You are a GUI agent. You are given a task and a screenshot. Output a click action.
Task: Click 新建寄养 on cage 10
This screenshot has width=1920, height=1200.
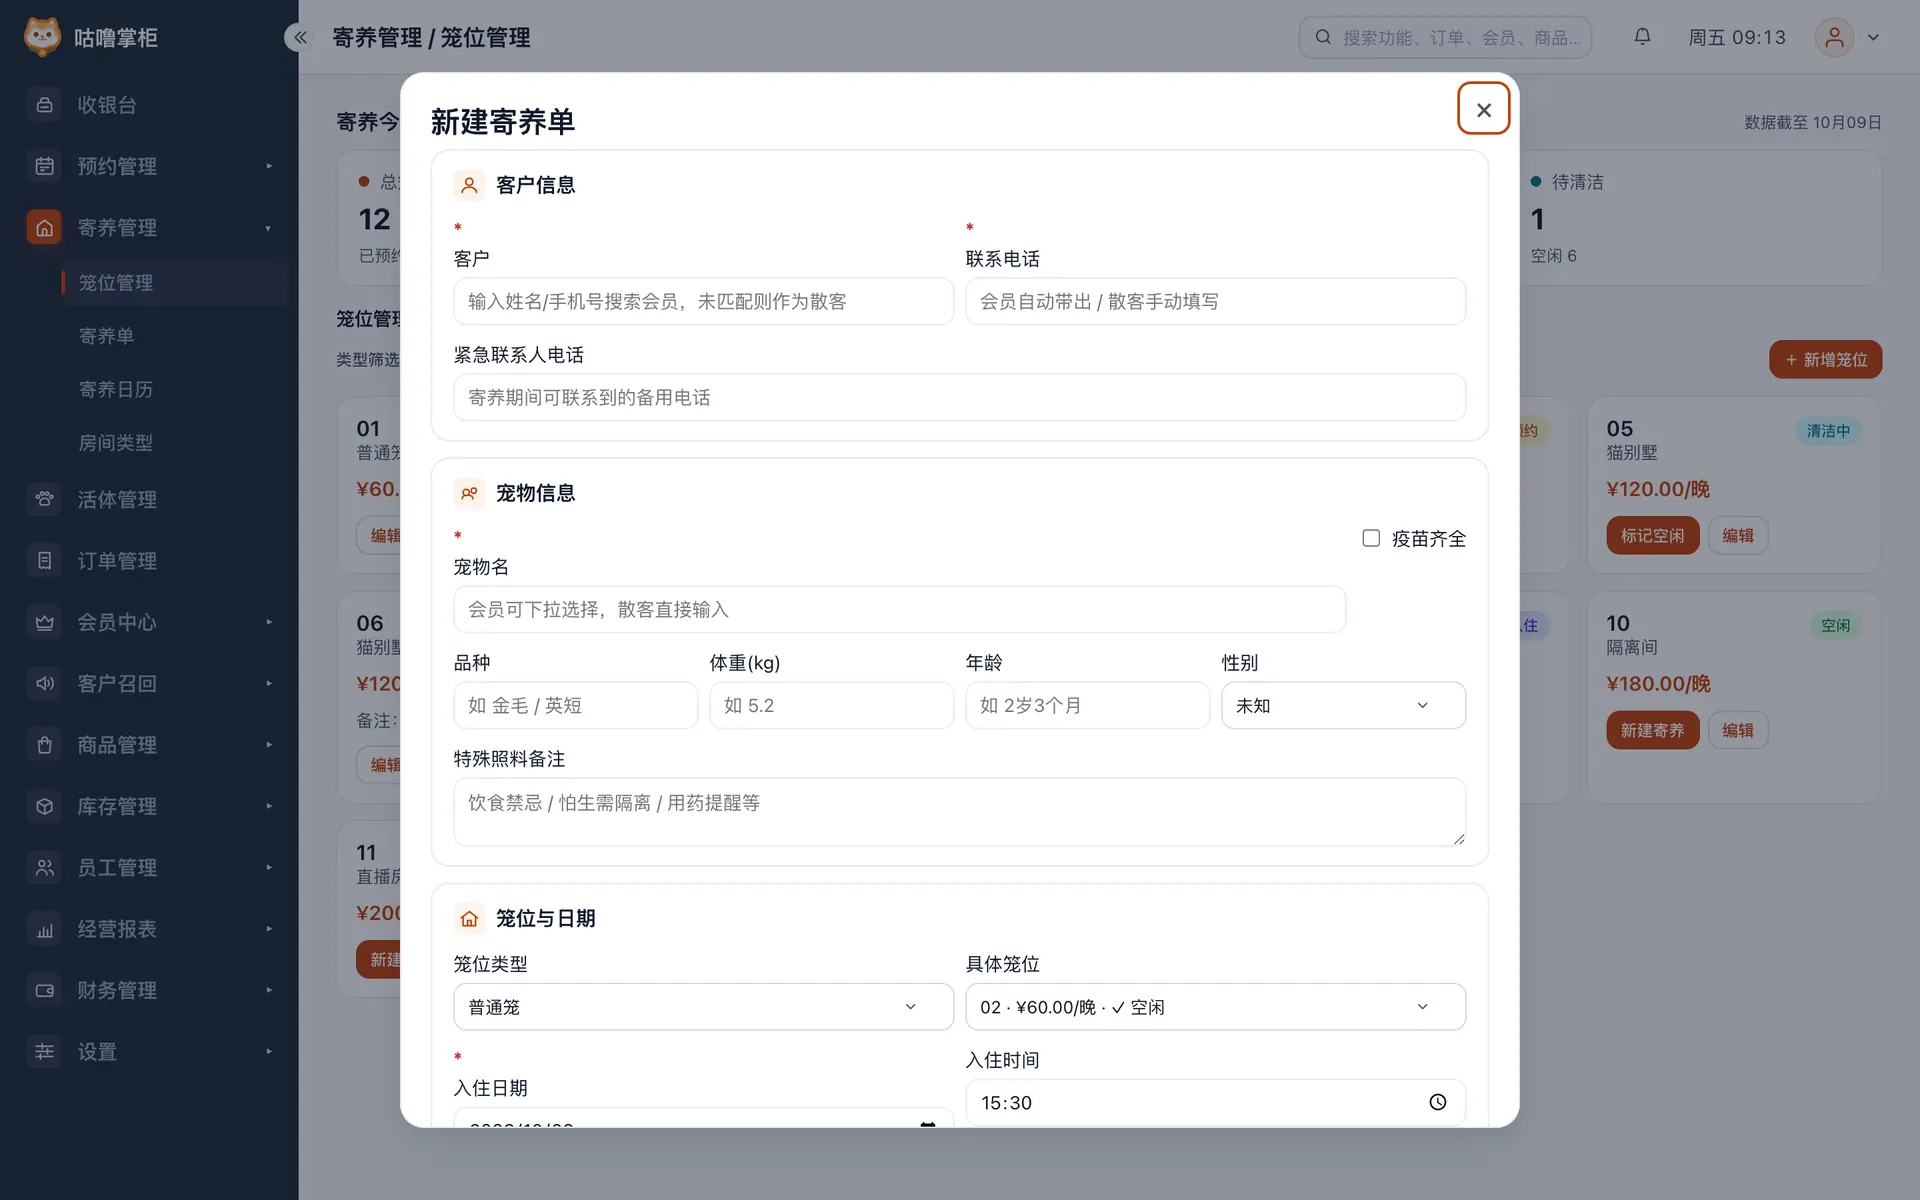(1652, 731)
